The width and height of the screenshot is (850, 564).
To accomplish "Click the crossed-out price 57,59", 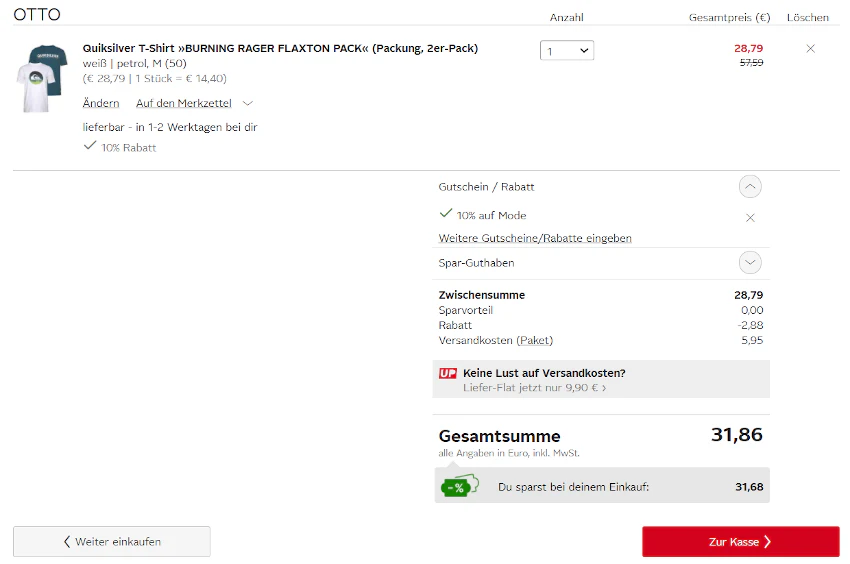I will coord(751,63).
